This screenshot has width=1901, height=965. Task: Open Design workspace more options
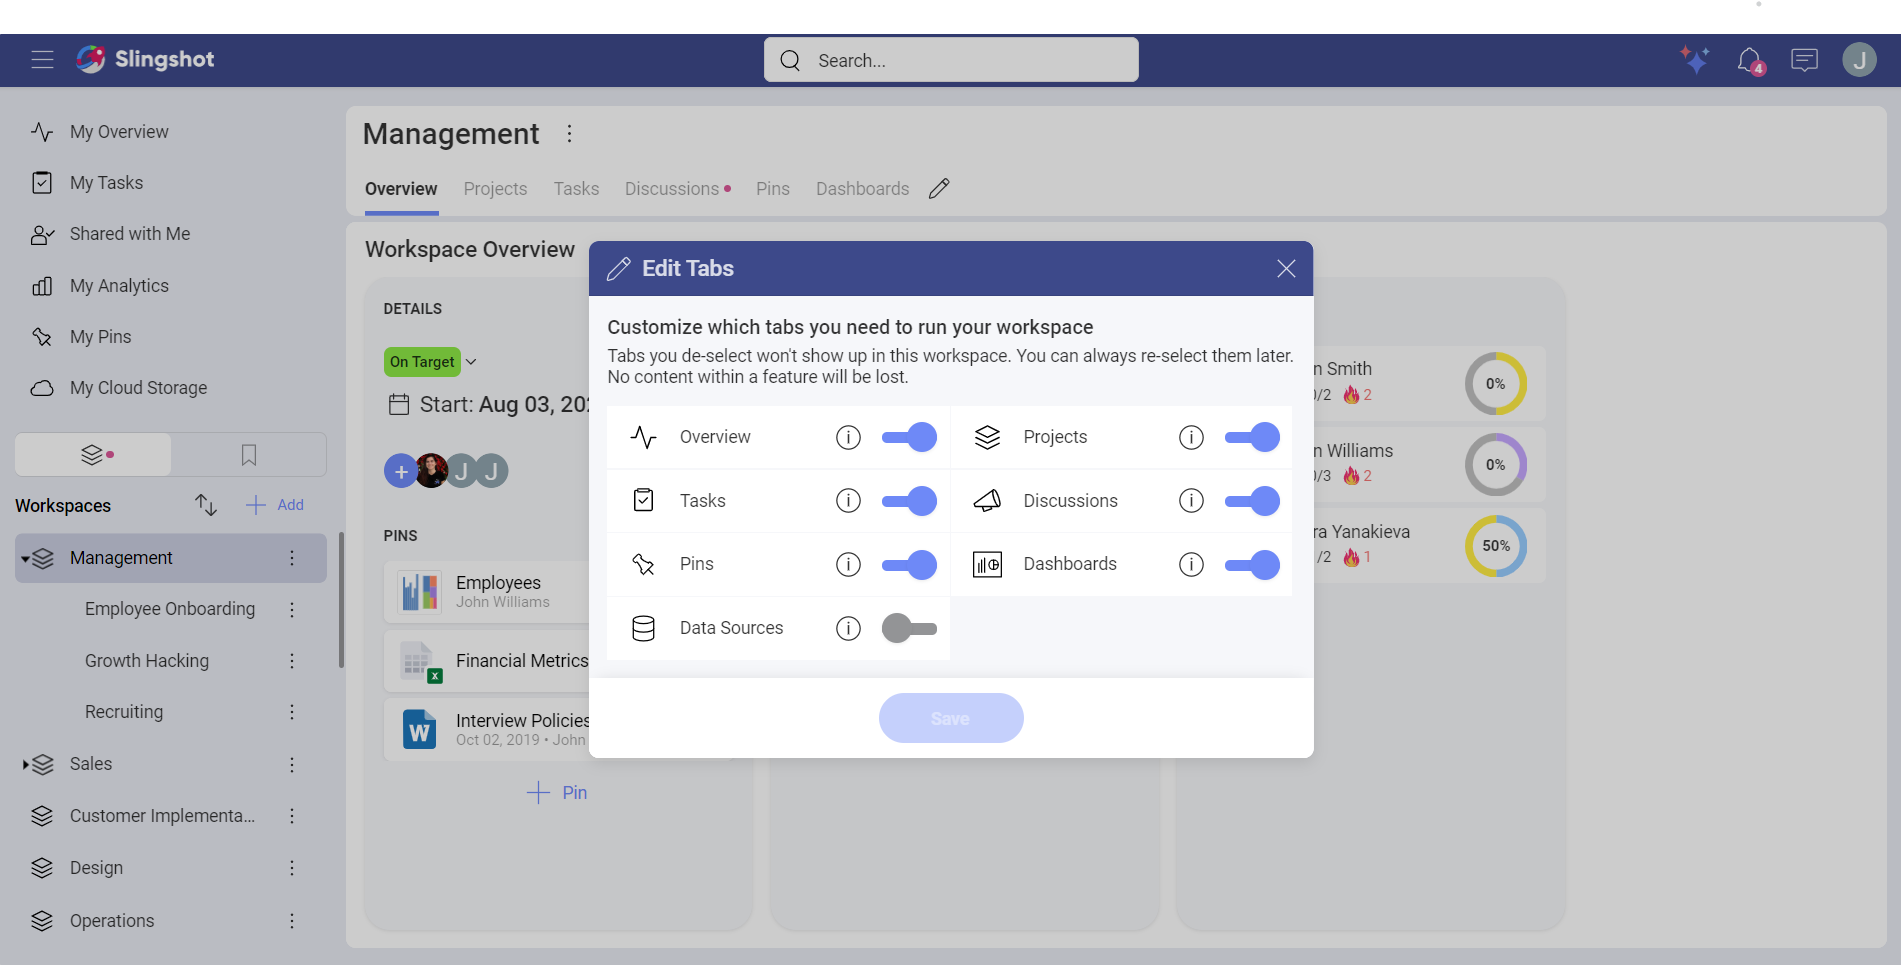[292, 868]
